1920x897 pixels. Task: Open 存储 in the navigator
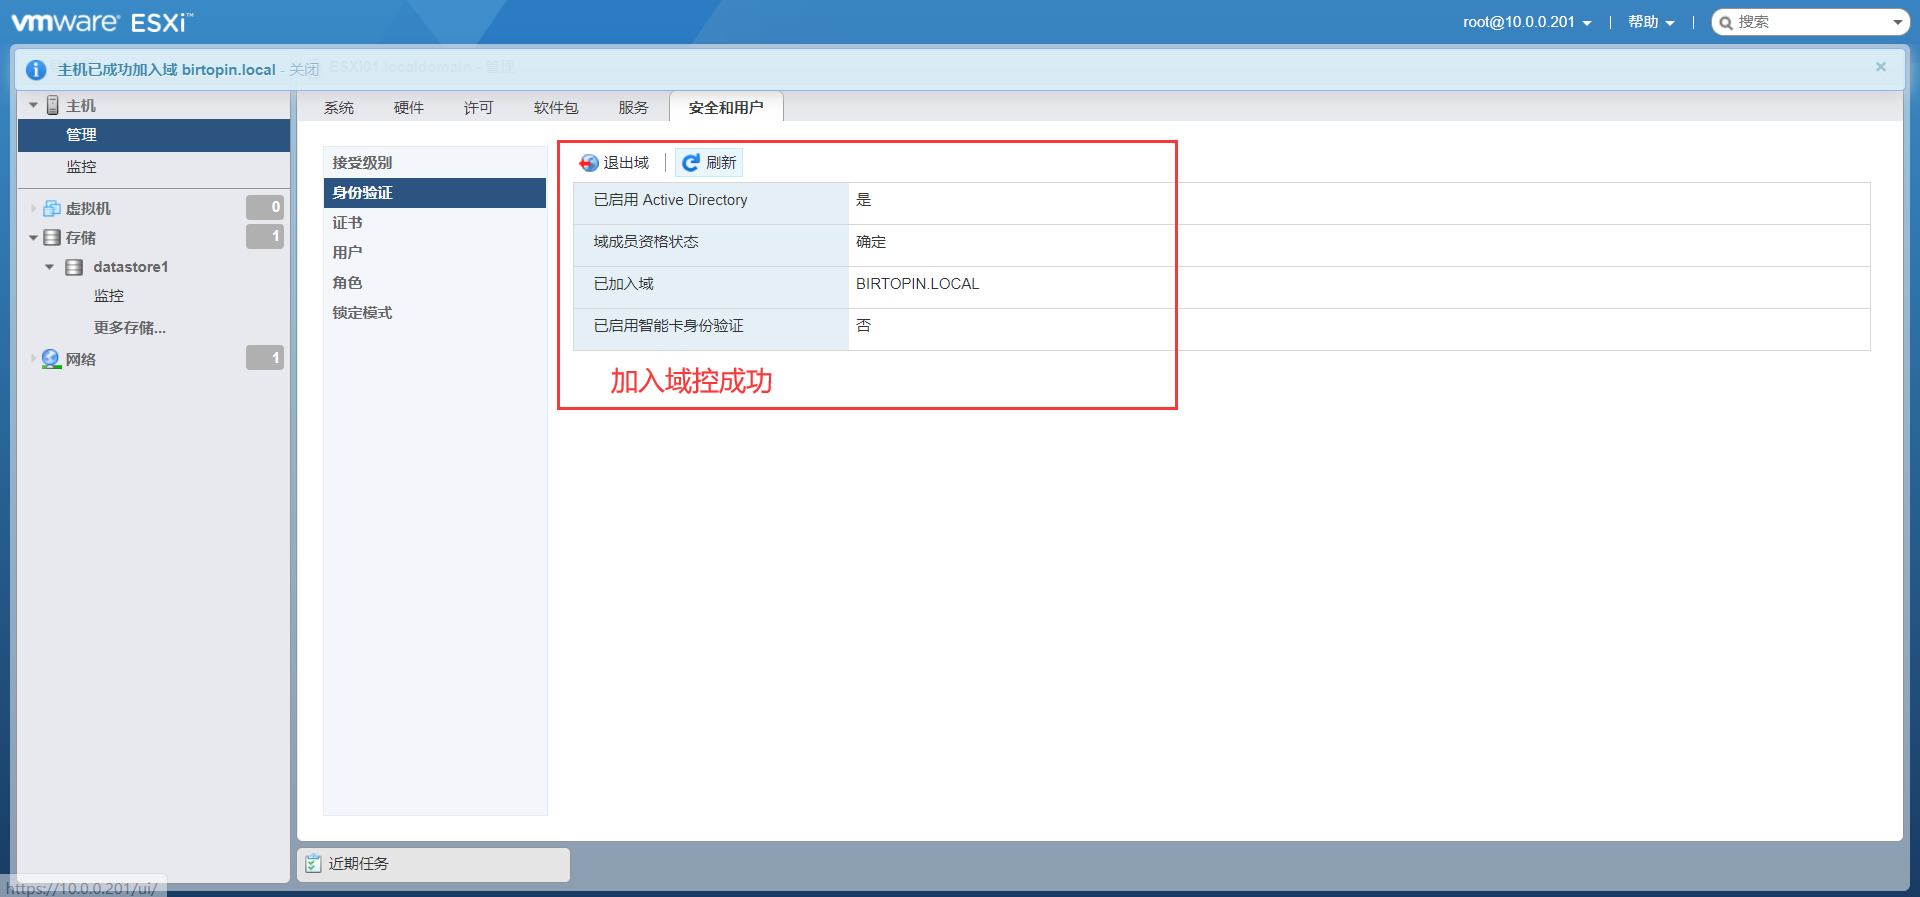point(81,238)
